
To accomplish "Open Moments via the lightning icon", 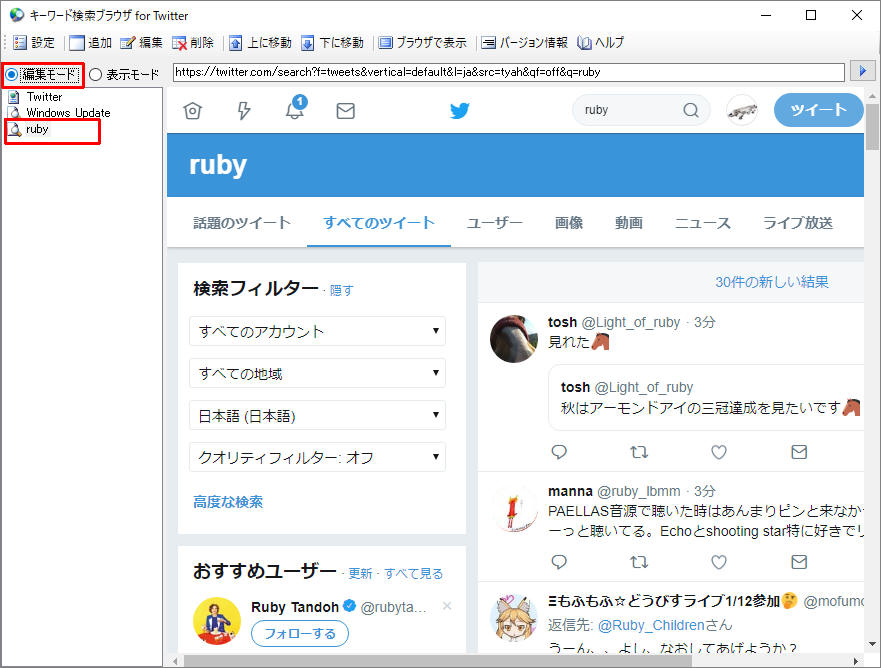I will (244, 111).
